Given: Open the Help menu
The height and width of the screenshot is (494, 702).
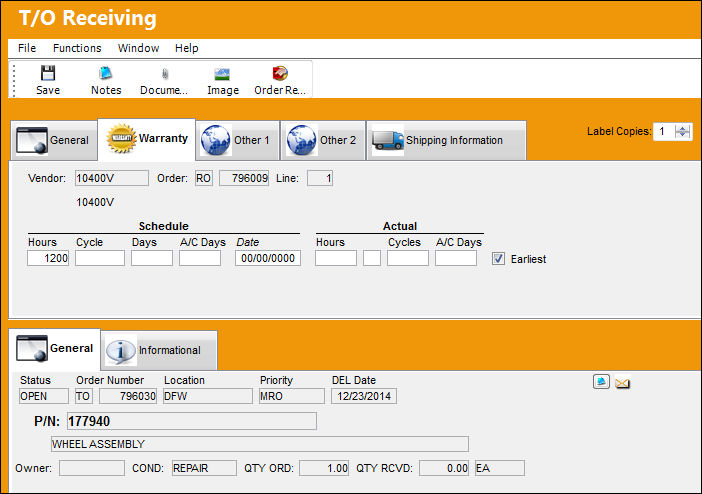Looking at the screenshot, I should [187, 48].
